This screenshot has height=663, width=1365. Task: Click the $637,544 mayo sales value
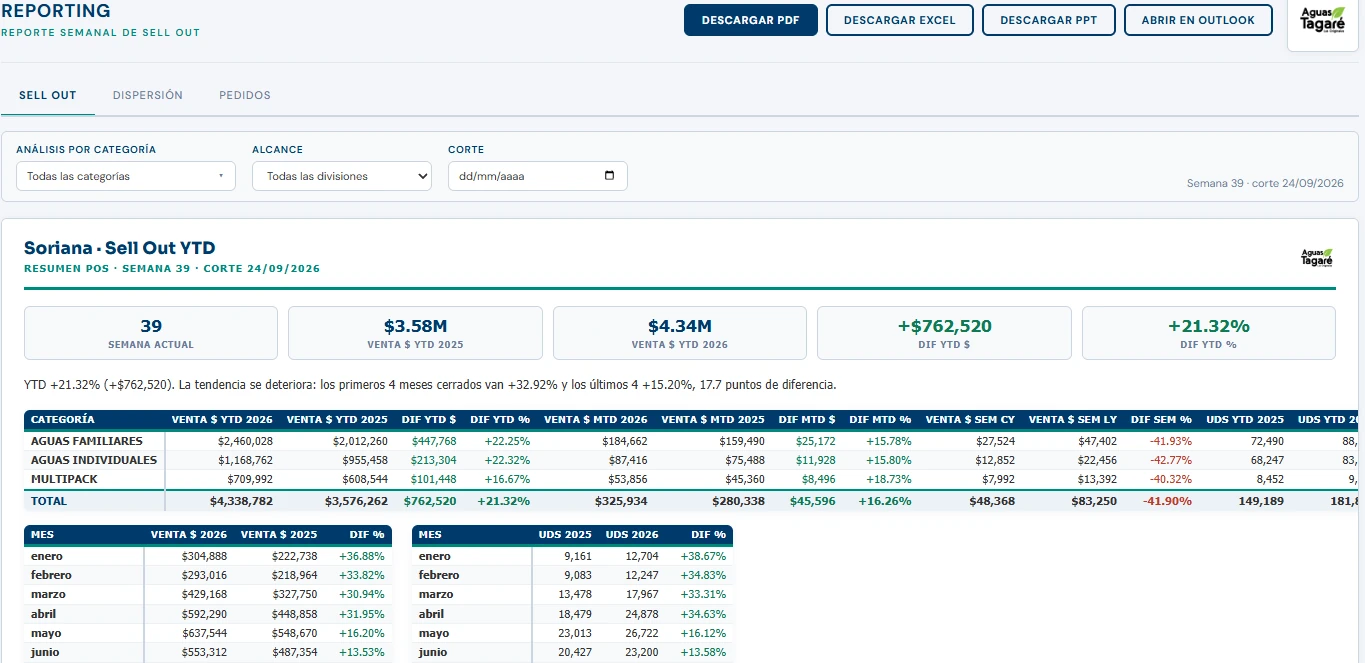[204, 633]
